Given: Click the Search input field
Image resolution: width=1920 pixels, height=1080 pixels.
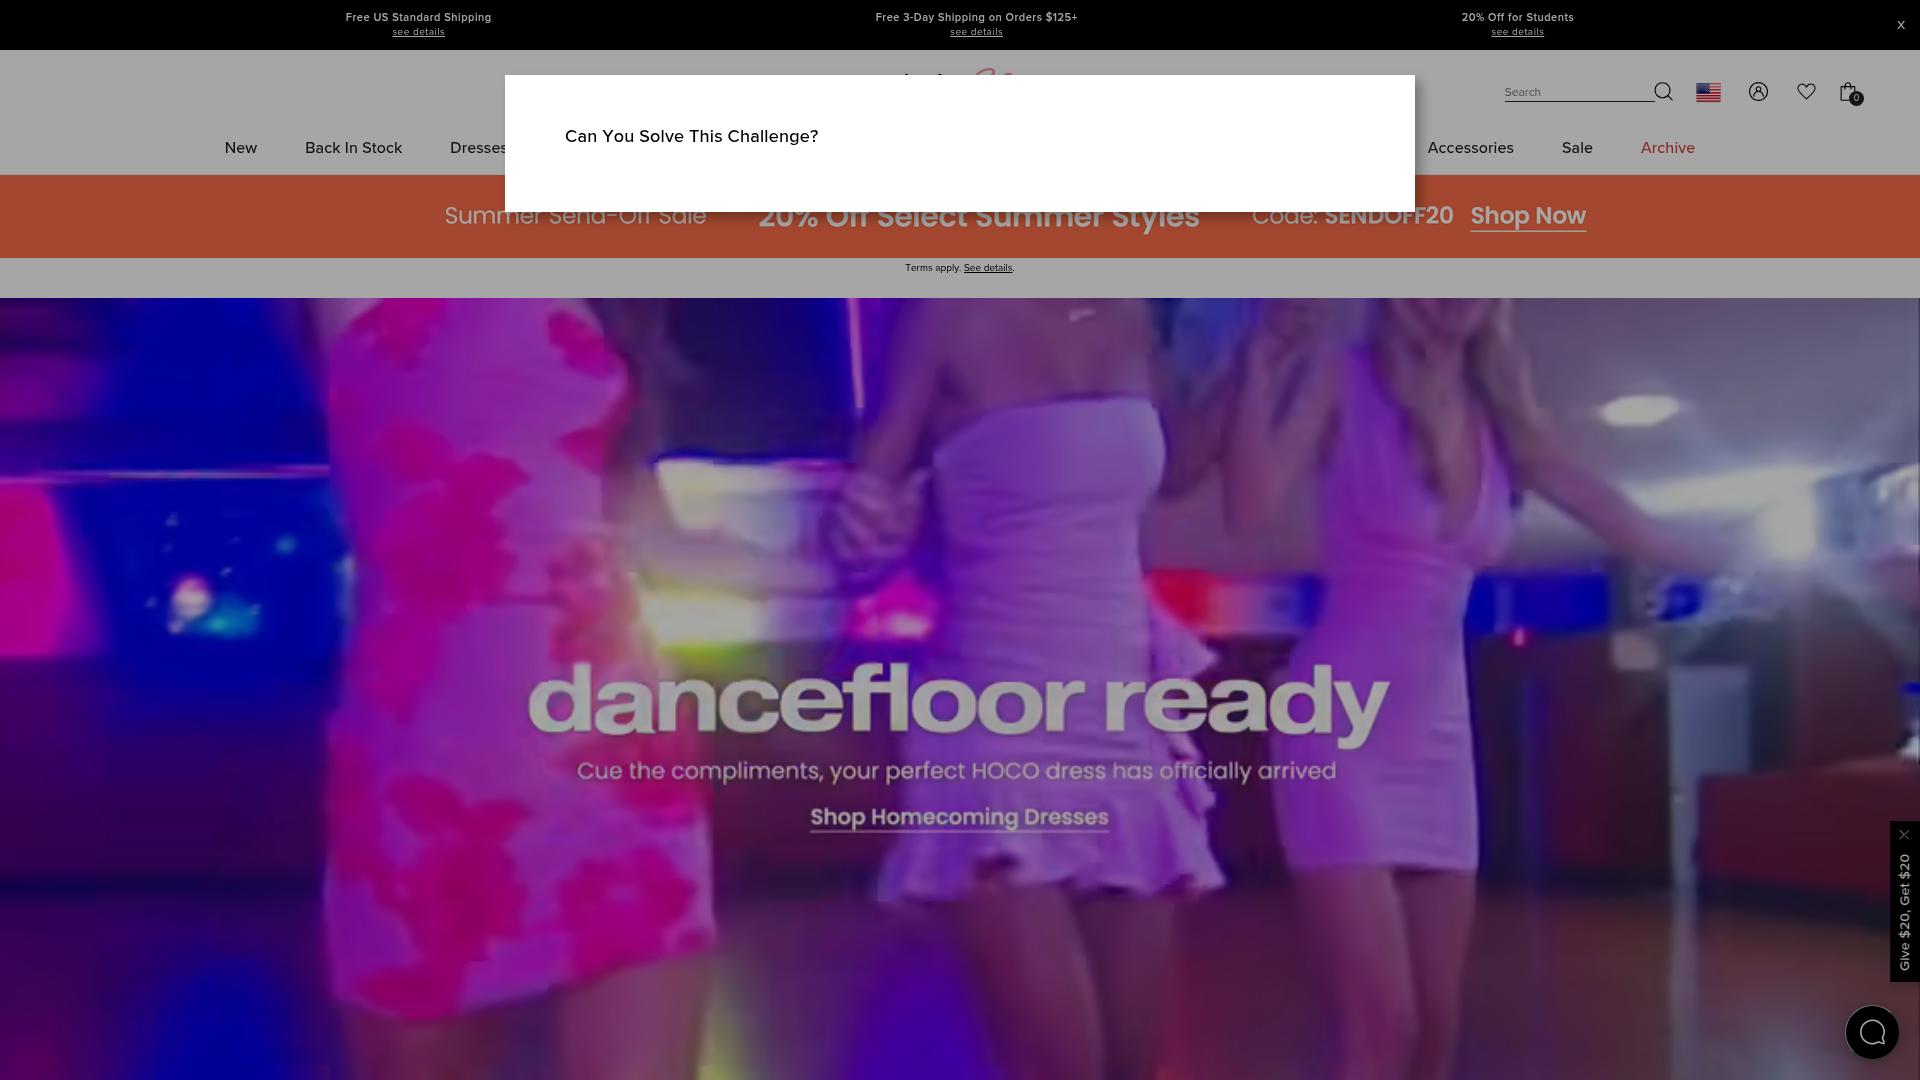Looking at the screenshot, I should (1578, 92).
